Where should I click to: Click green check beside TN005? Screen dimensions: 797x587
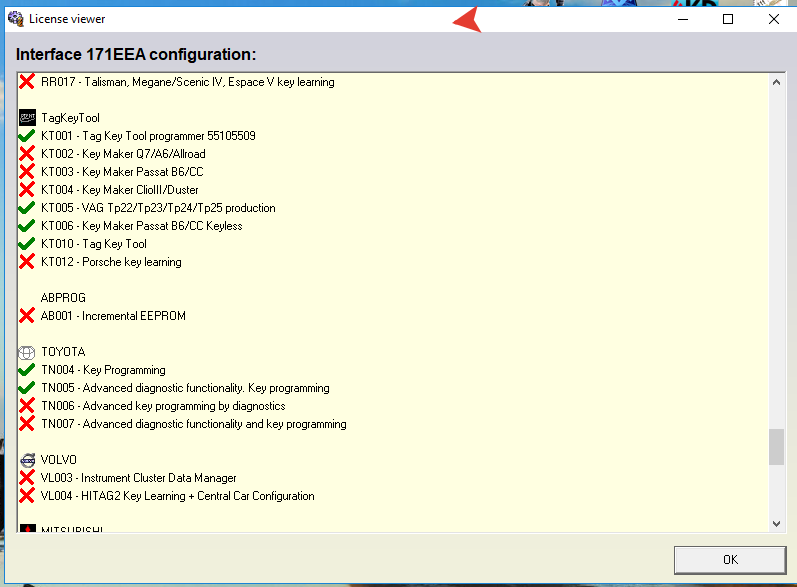26,388
